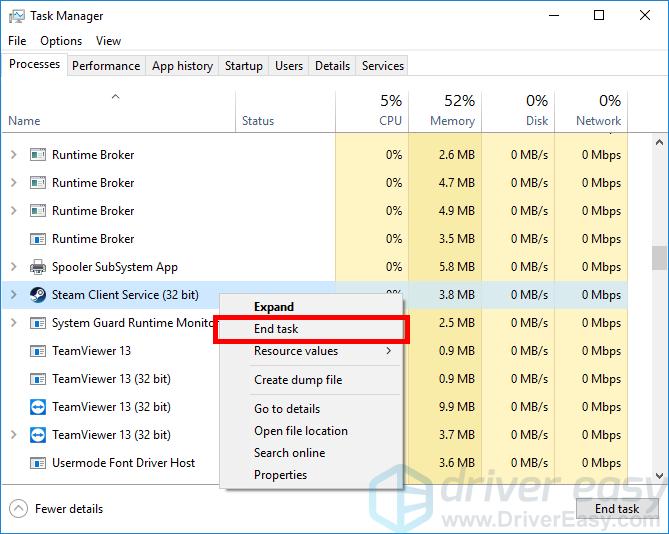Viewport: 669px width, 534px height.
Task: Click the TeamViewer 13 process icon
Action: [x=38, y=351]
